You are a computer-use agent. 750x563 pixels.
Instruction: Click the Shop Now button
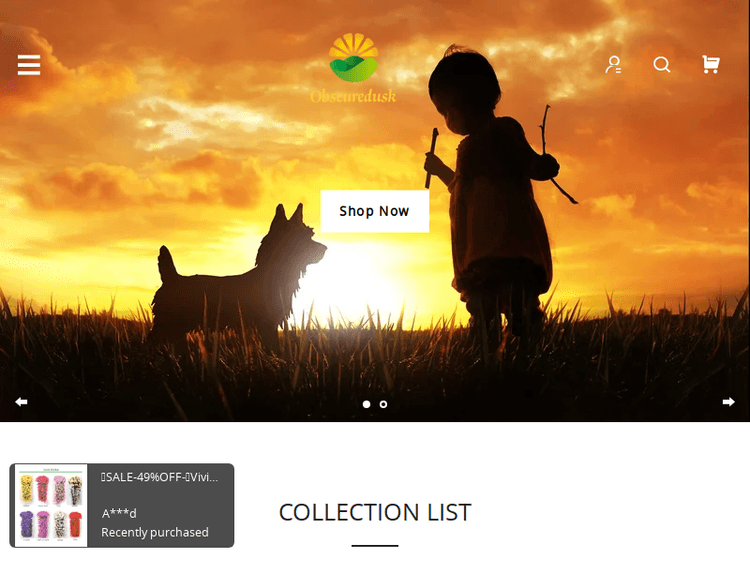pyautogui.click(x=375, y=211)
